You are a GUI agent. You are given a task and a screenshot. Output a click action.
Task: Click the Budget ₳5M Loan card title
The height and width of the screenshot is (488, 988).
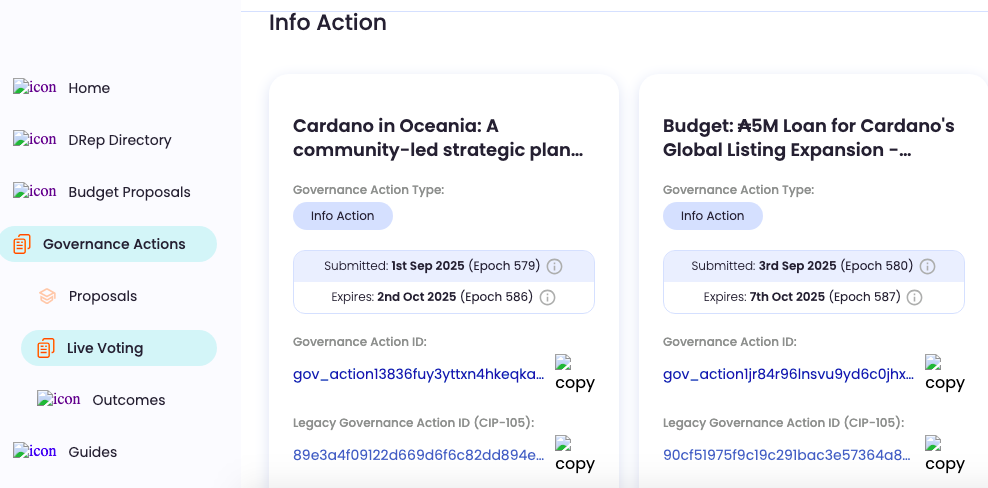[809, 138]
